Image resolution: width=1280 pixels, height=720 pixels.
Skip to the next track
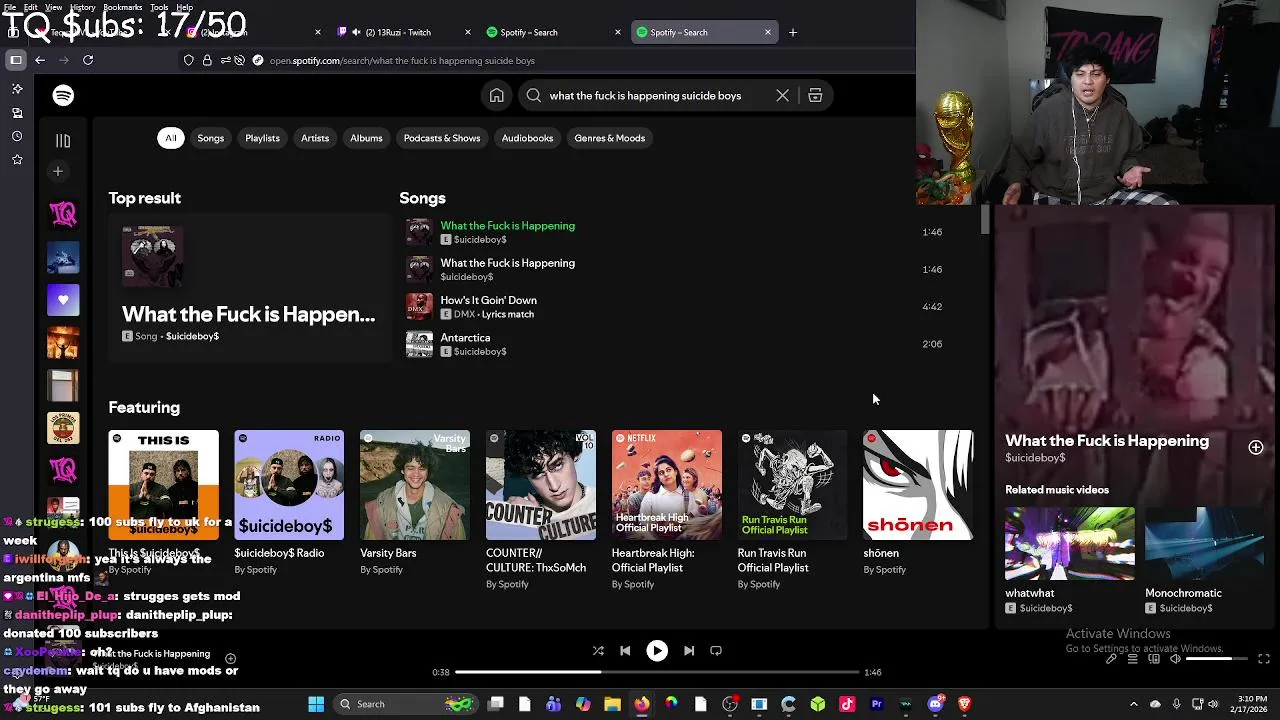[x=689, y=651]
